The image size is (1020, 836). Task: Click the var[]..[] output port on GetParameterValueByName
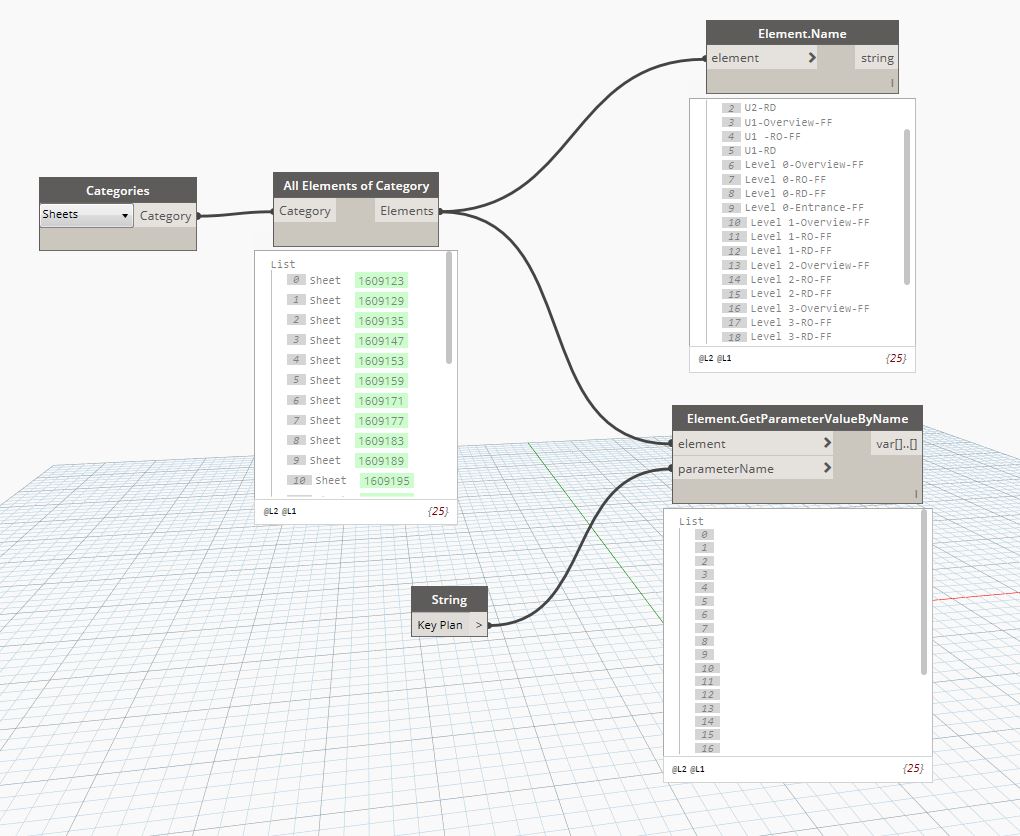point(895,443)
